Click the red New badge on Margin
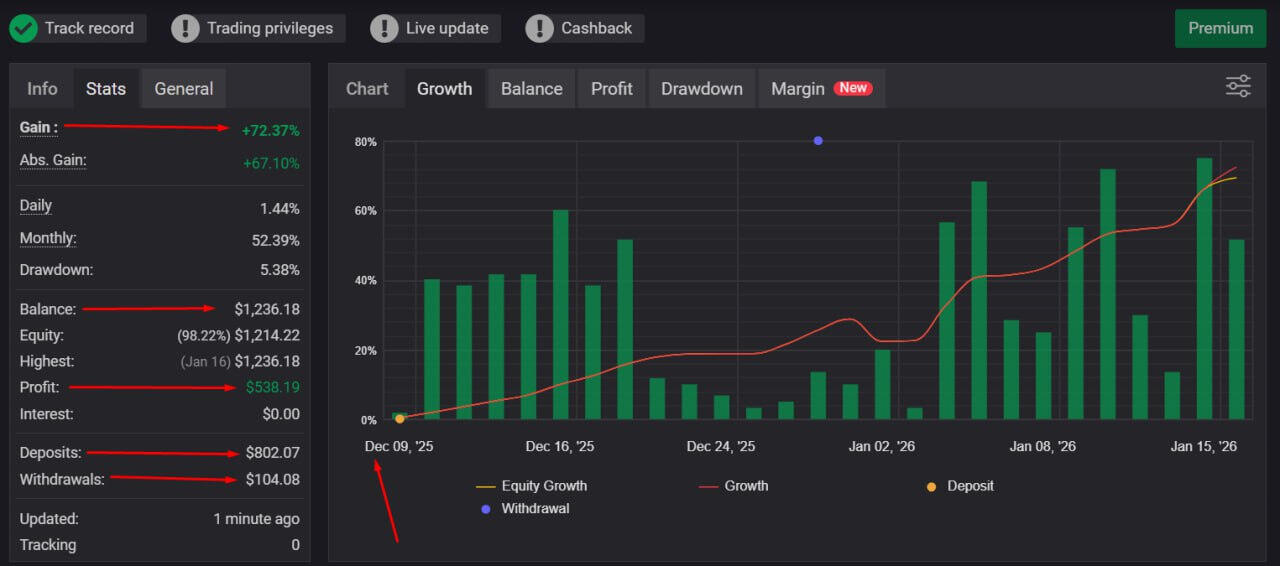Screen dimensions: 1280x566 pos(853,88)
